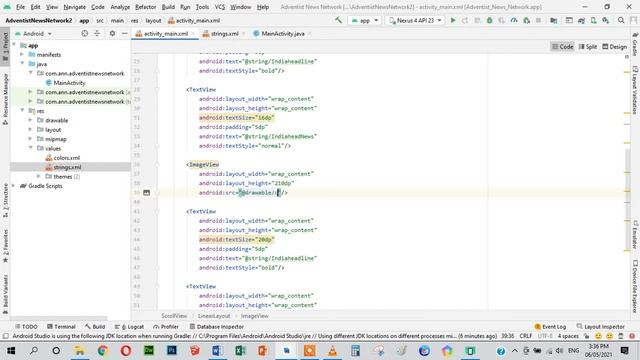Click Sync Project with Gradle Files icon
The width and height of the screenshot is (640, 360).
coord(581,20)
